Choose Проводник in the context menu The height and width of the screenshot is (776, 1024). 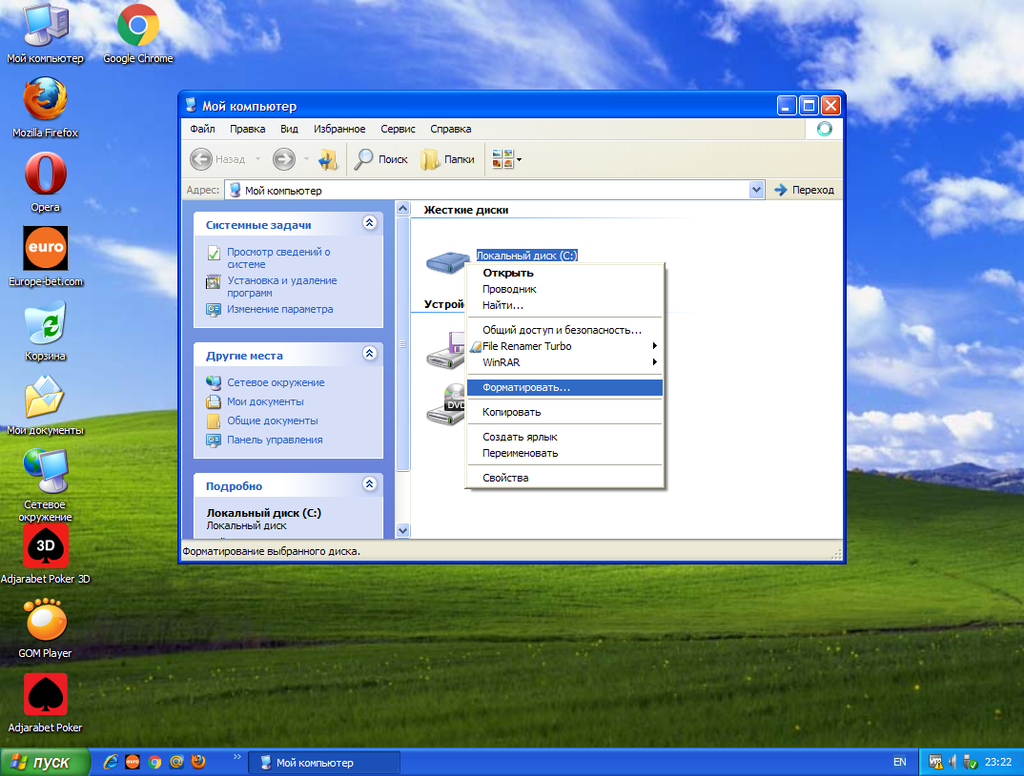[x=565, y=289]
